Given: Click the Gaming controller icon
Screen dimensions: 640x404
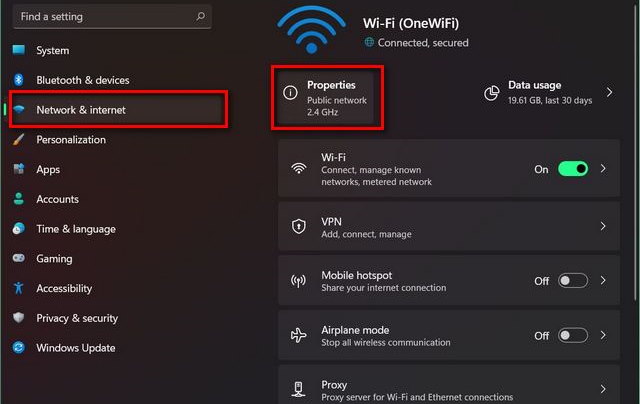Looking at the screenshot, I should (18, 258).
